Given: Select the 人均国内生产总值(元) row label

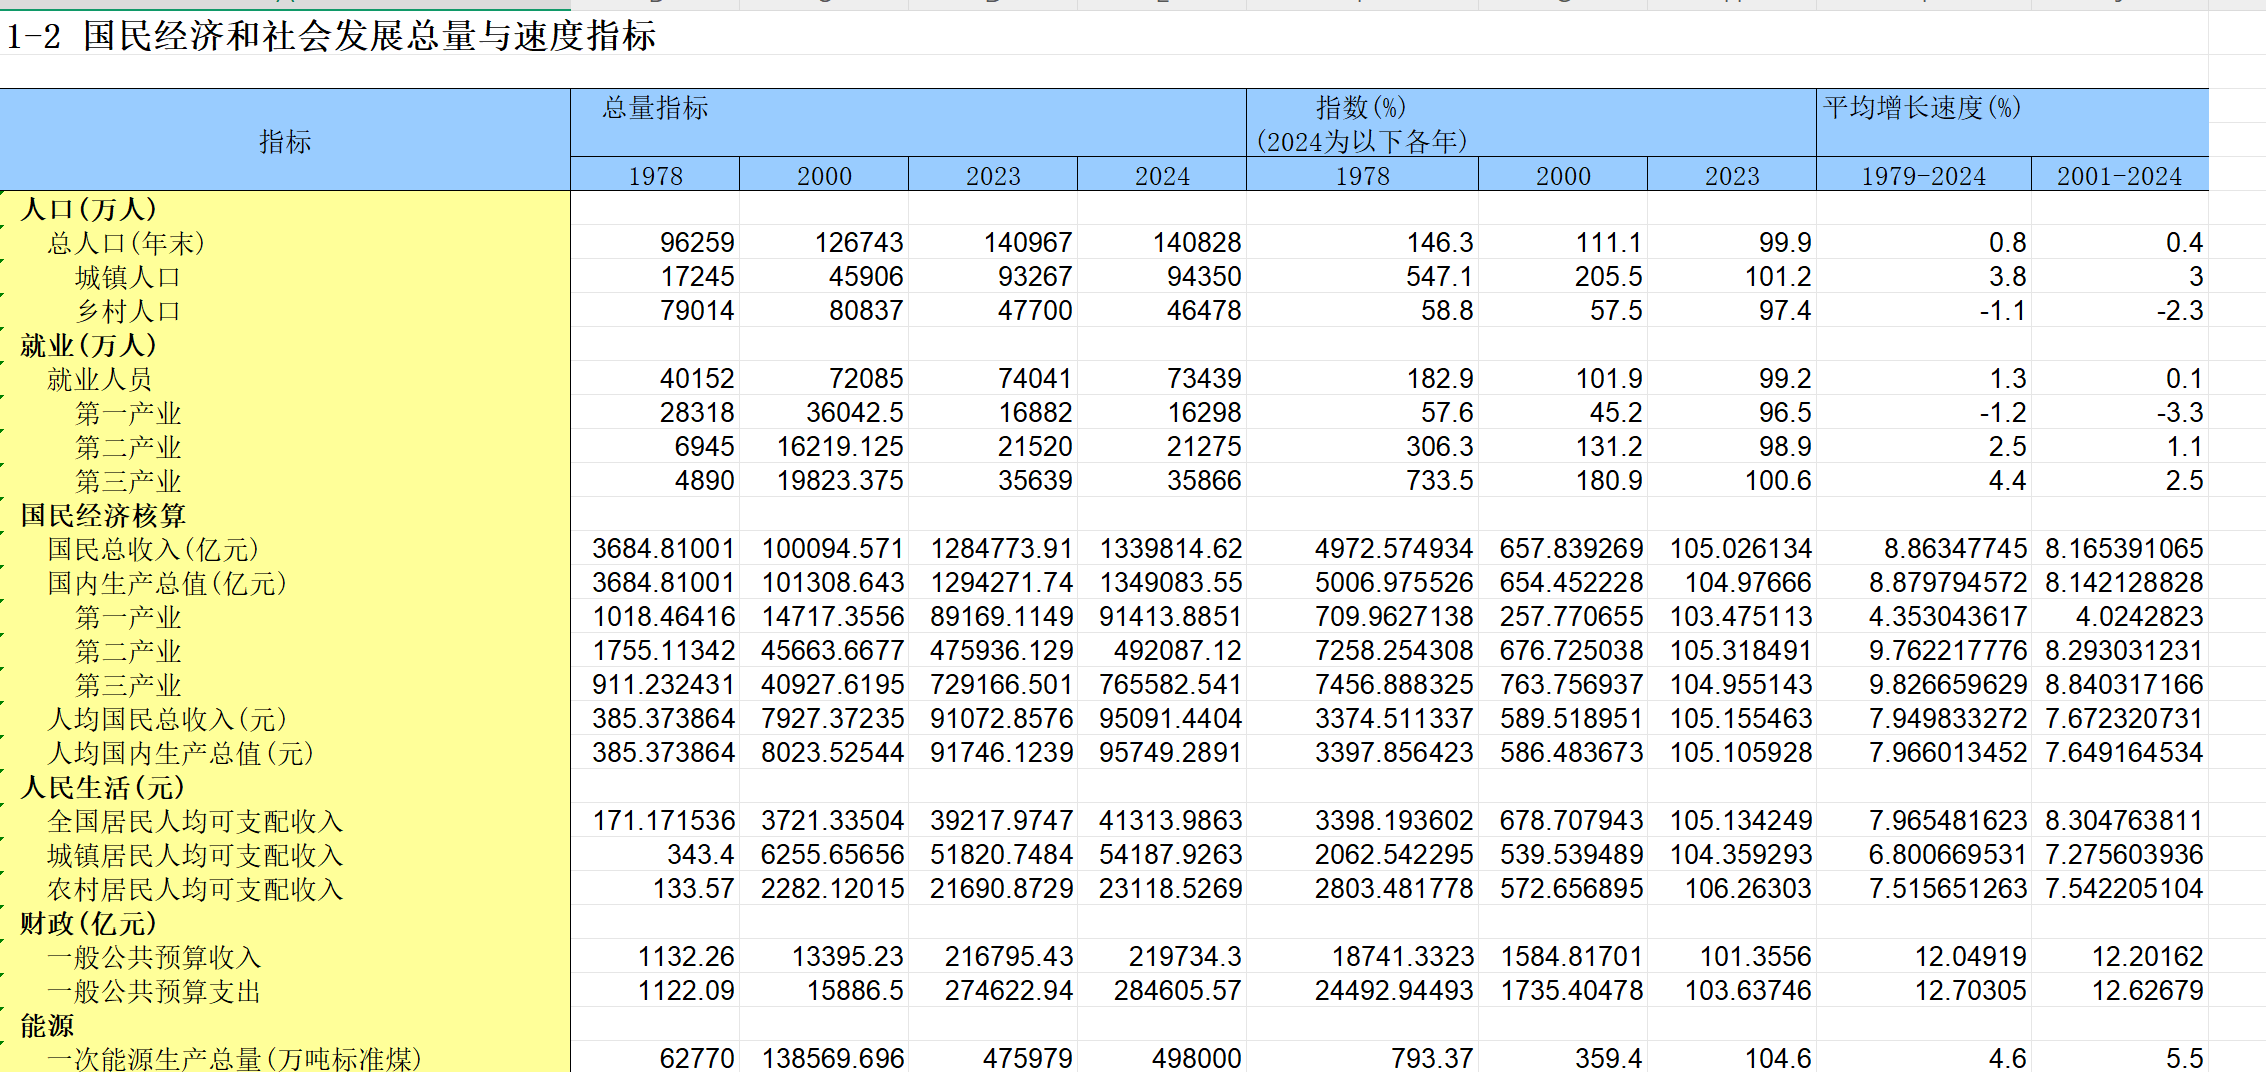Looking at the screenshot, I should pyautogui.click(x=181, y=753).
